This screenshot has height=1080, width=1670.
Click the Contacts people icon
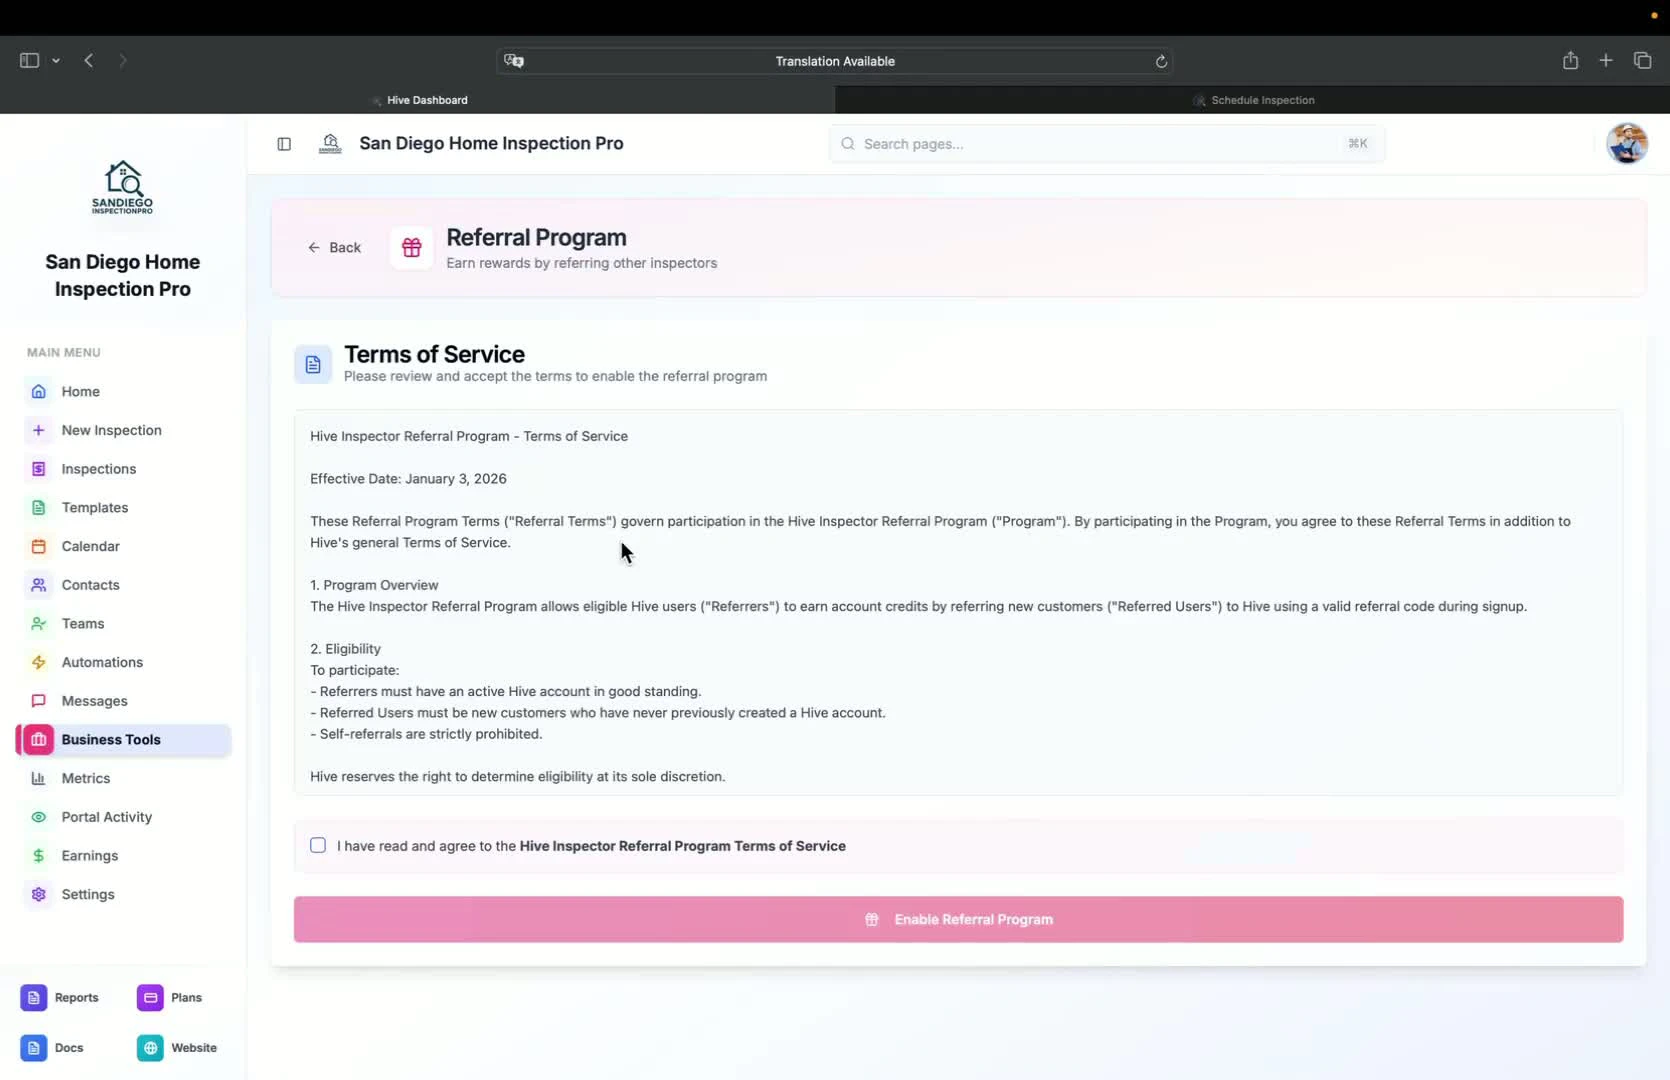(x=38, y=585)
